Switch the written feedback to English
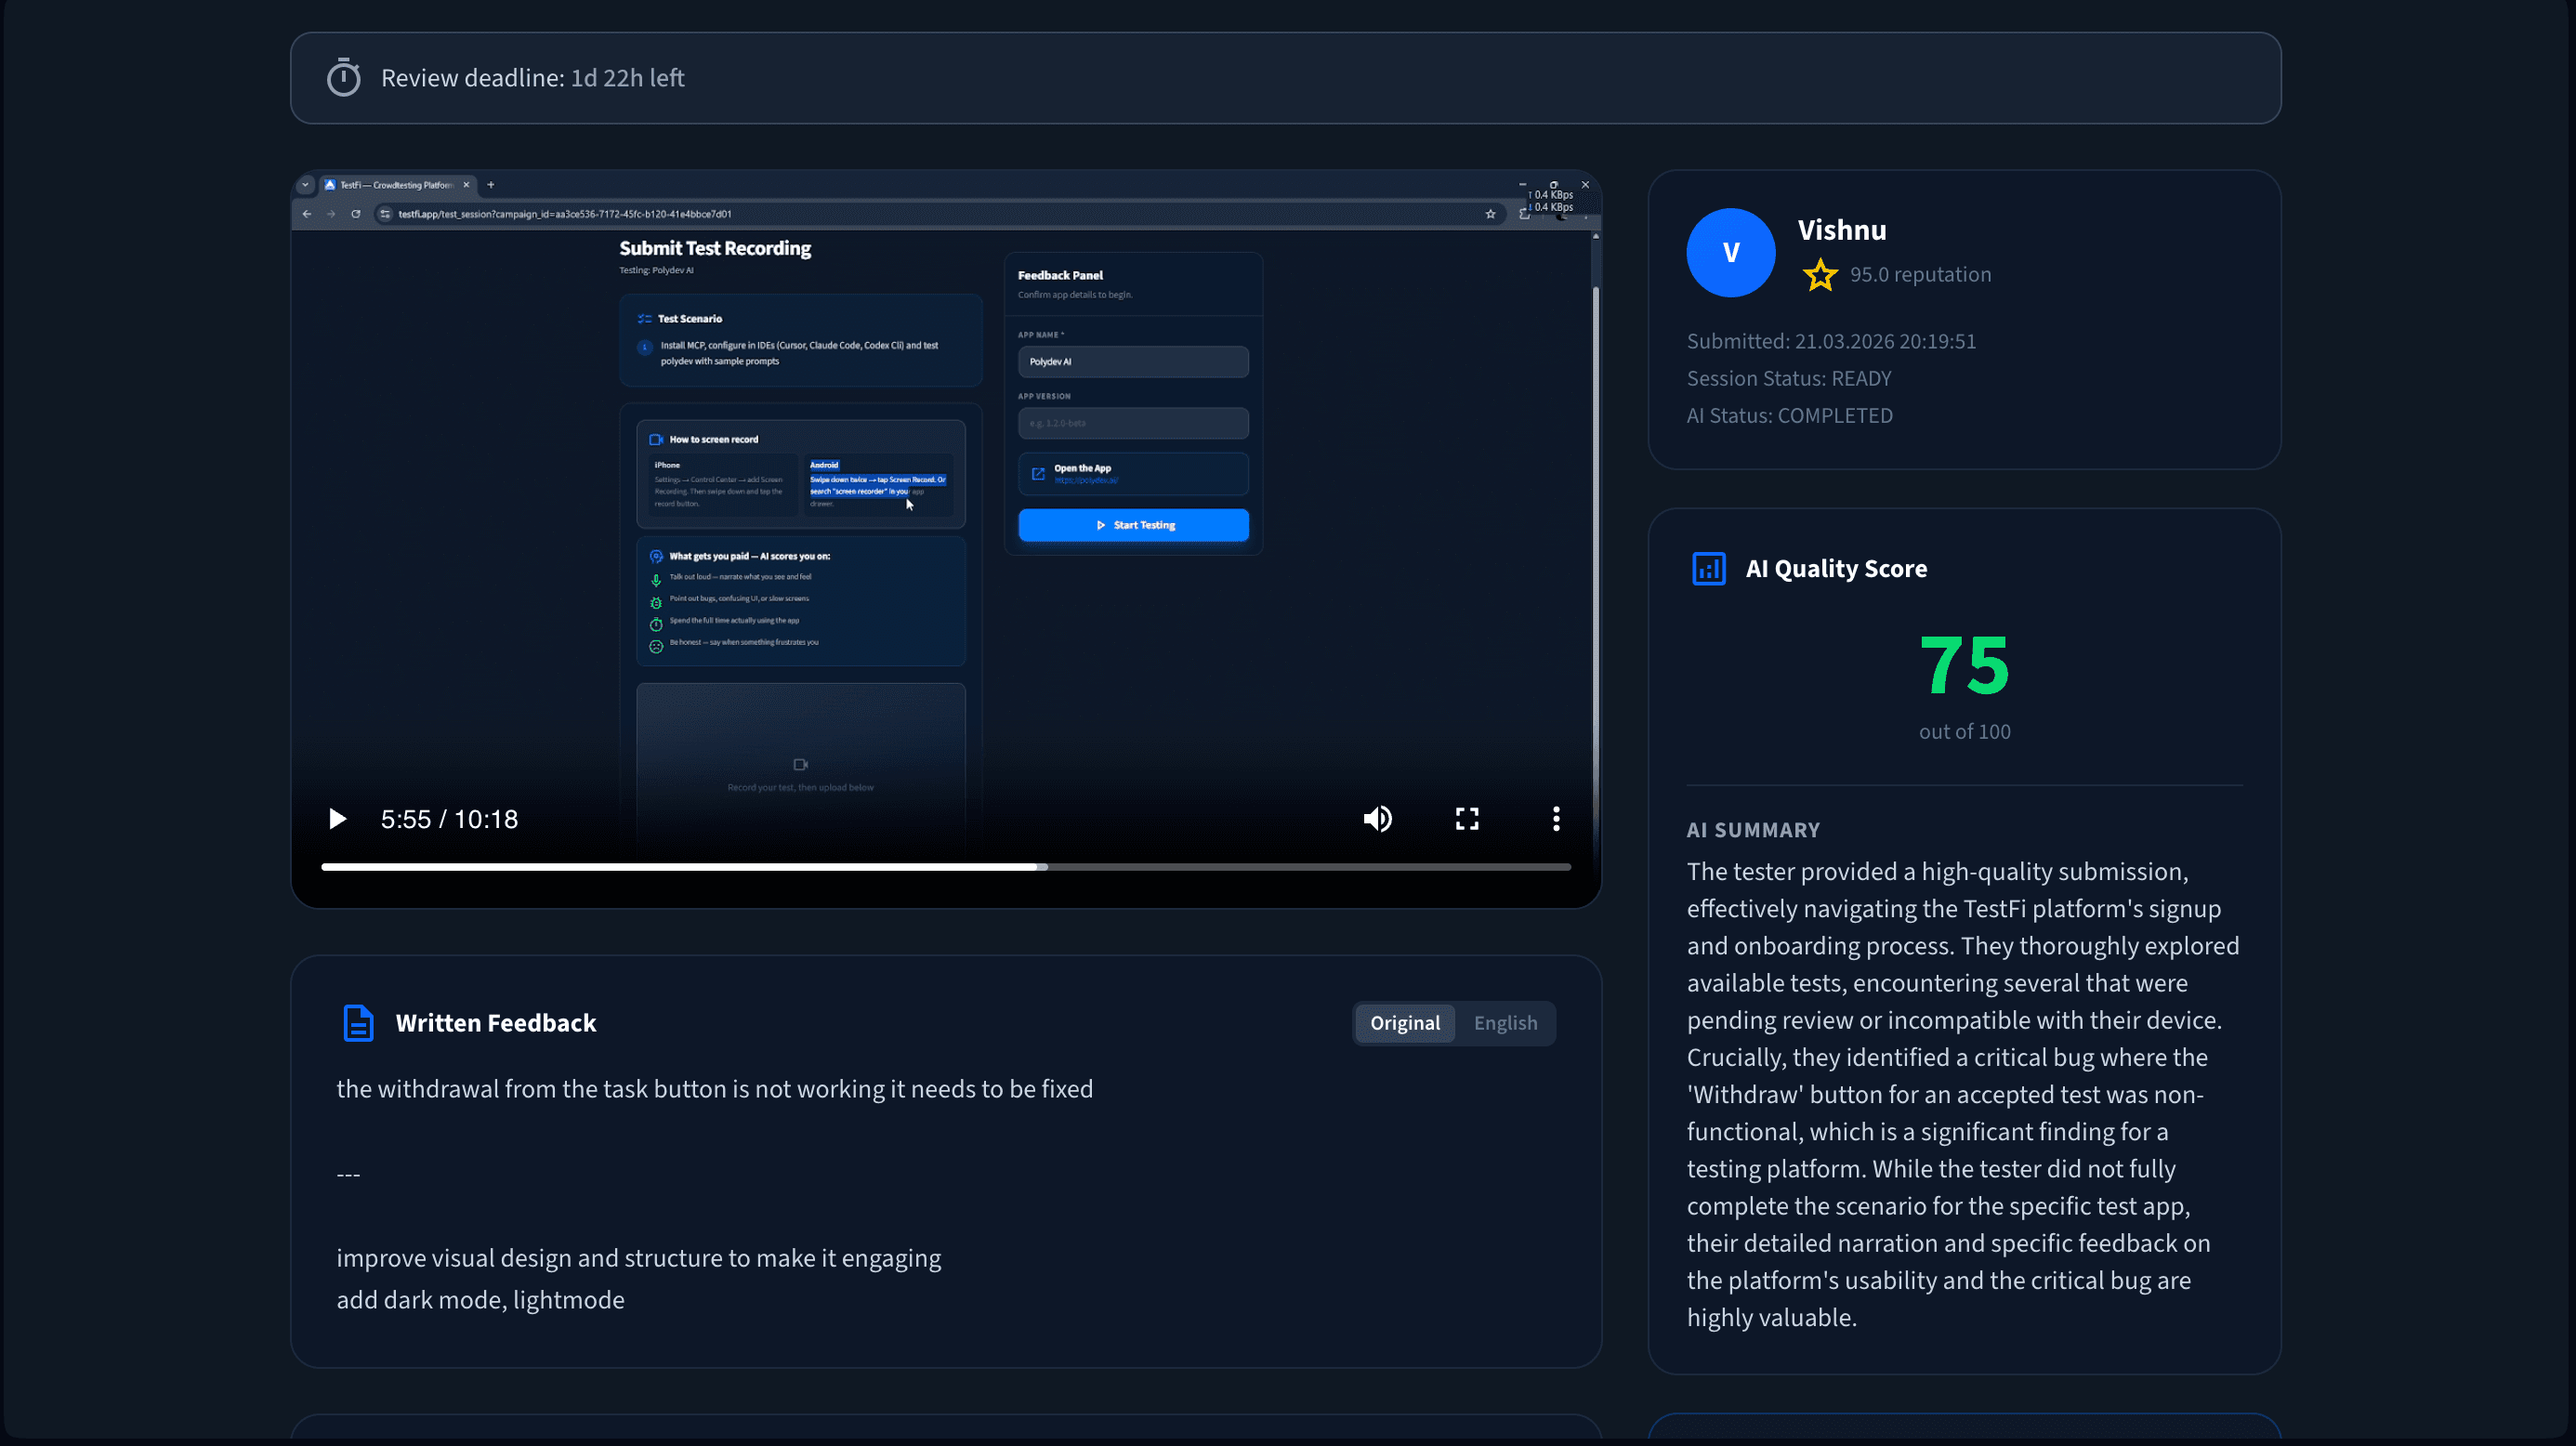Screen dimensions: 2576x1446 [1505, 1022]
